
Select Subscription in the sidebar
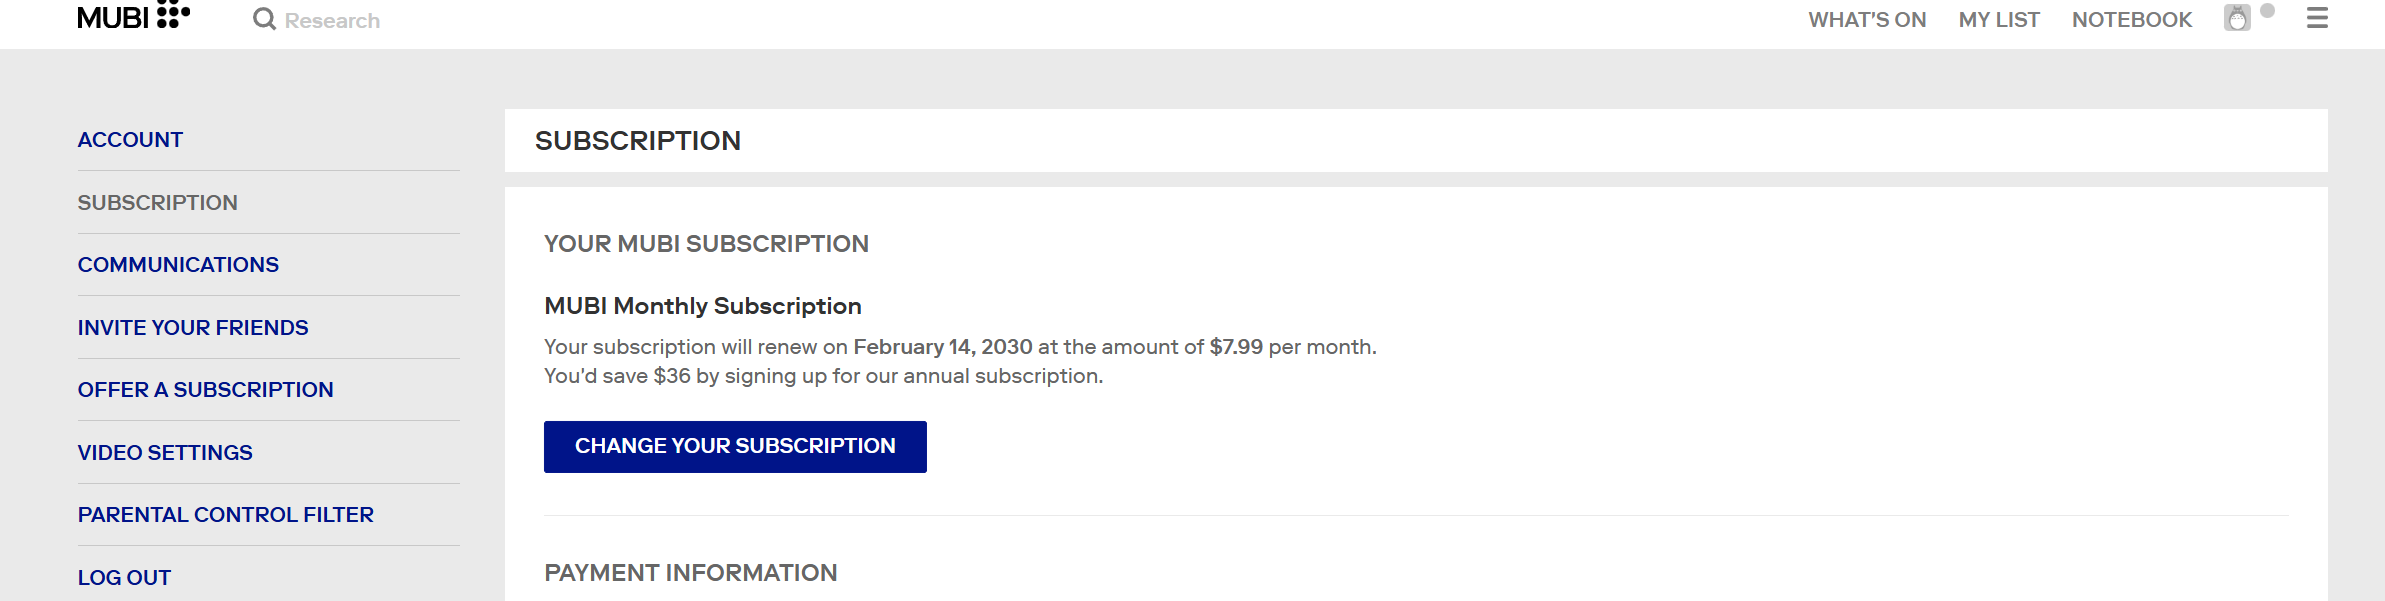157,203
